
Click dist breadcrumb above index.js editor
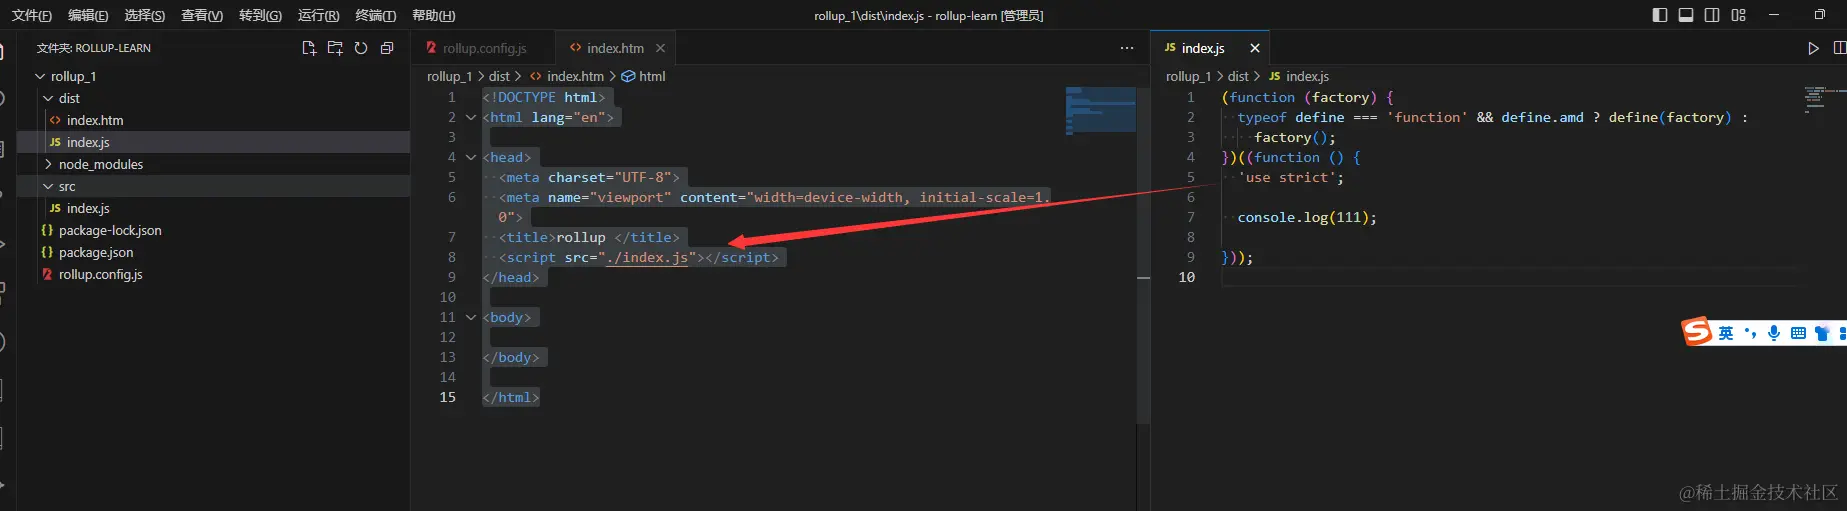[x=1238, y=76]
